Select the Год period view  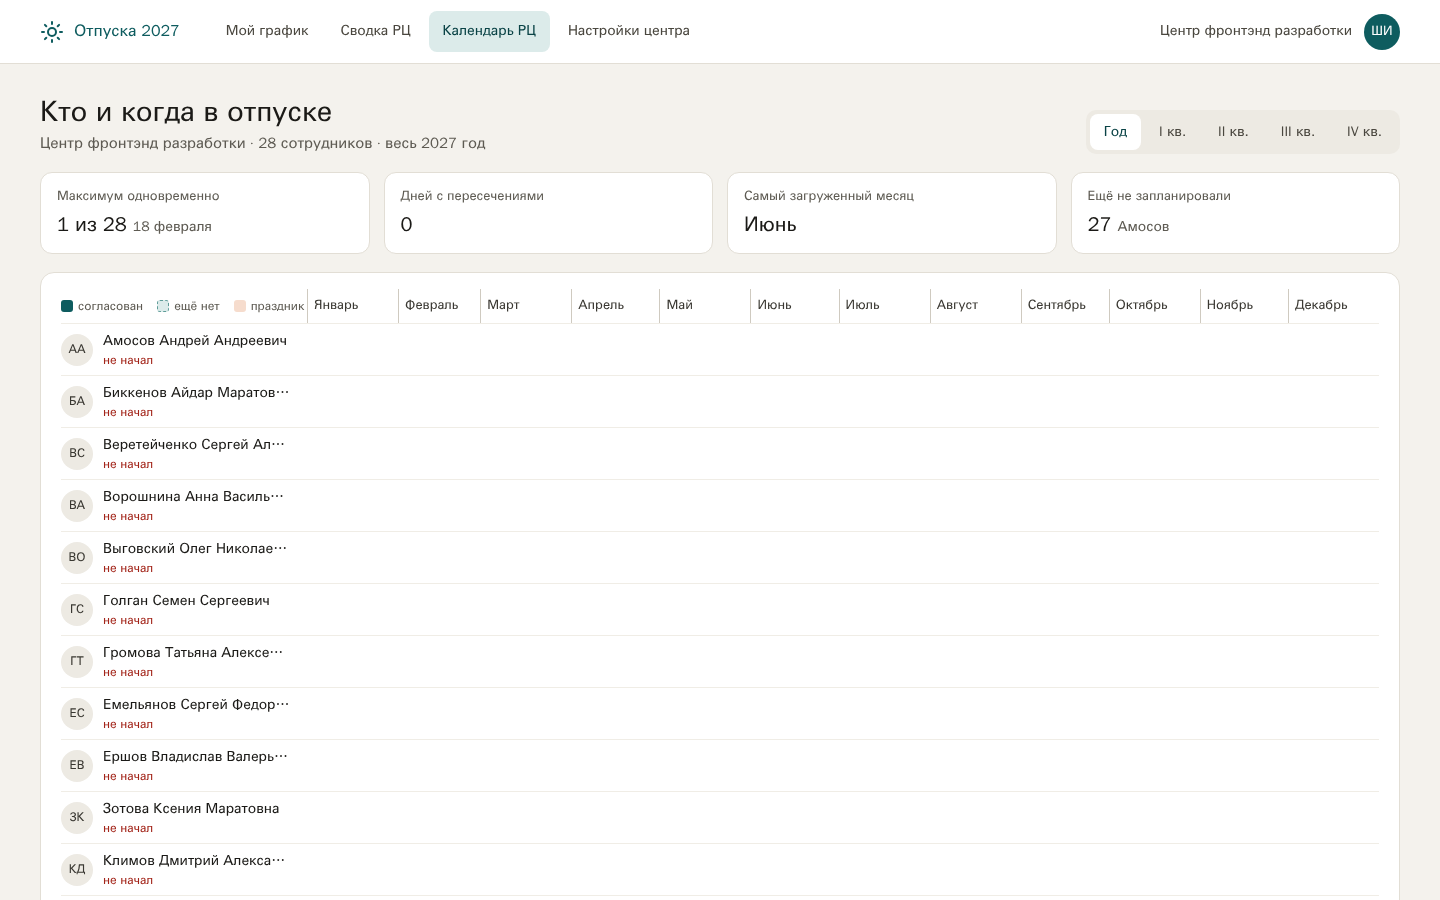coord(1115,132)
